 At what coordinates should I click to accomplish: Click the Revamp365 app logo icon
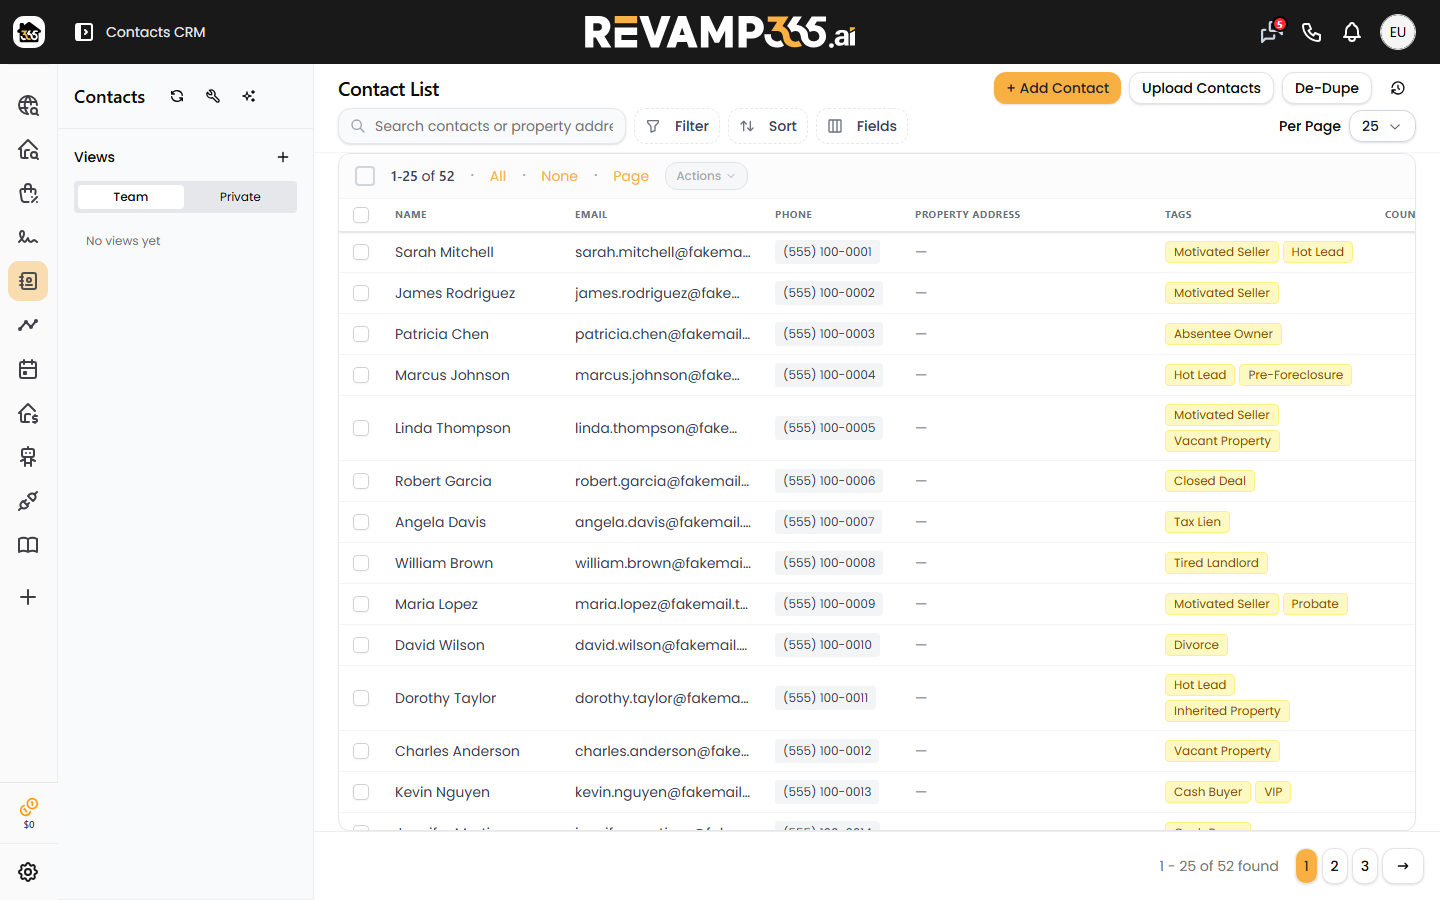coord(29,32)
